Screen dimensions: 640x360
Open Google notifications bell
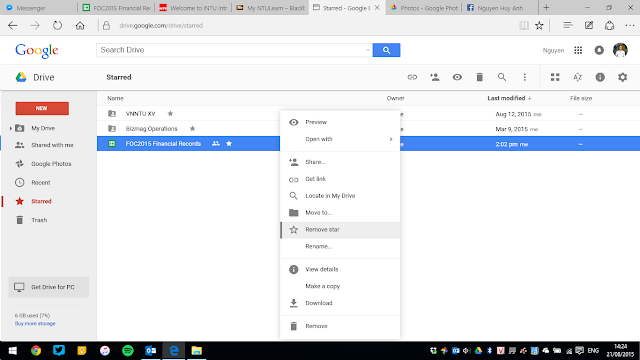(x=599, y=50)
